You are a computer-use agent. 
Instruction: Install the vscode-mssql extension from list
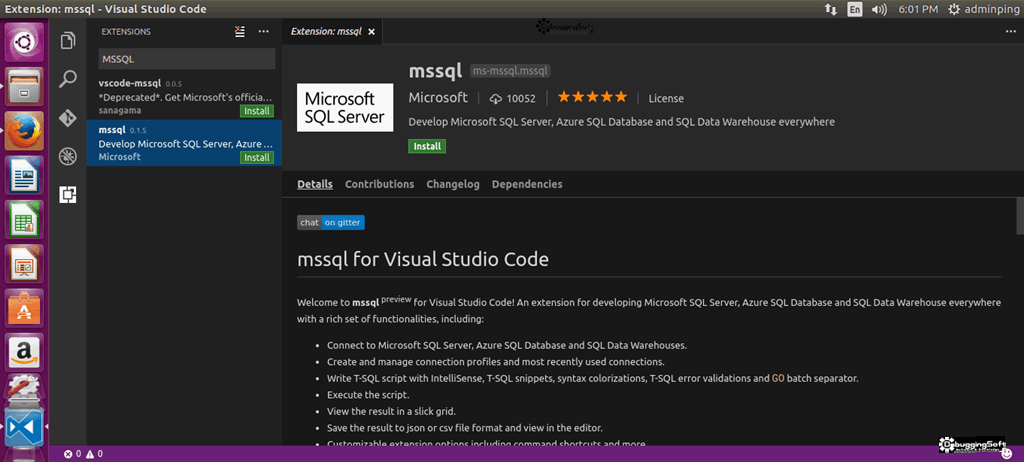click(x=257, y=111)
